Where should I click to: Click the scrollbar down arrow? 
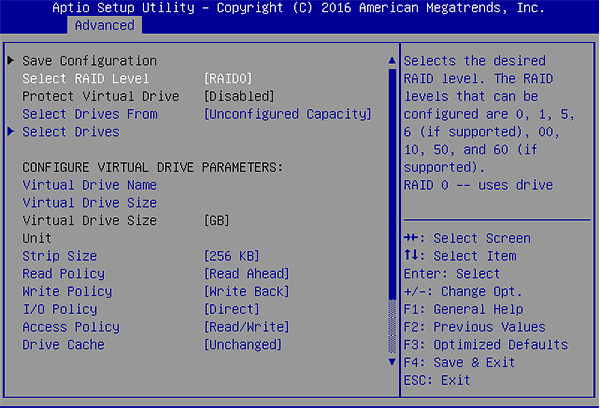pyautogui.click(x=391, y=361)
